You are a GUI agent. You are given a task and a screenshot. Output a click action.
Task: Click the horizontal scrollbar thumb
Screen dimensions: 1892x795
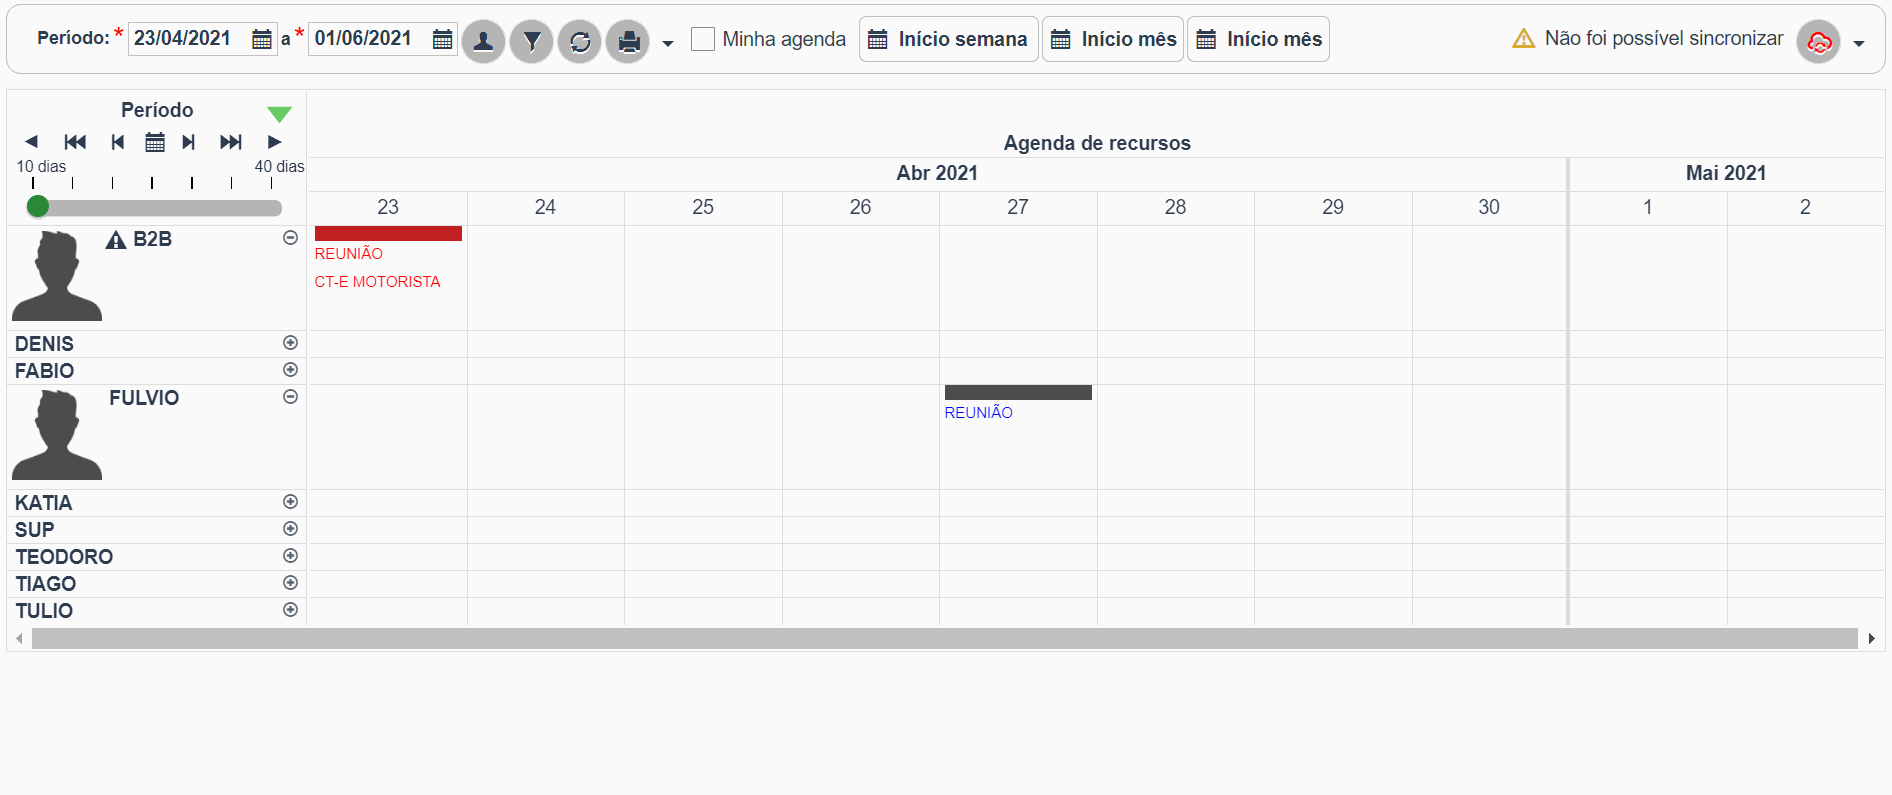pos(945,638)
